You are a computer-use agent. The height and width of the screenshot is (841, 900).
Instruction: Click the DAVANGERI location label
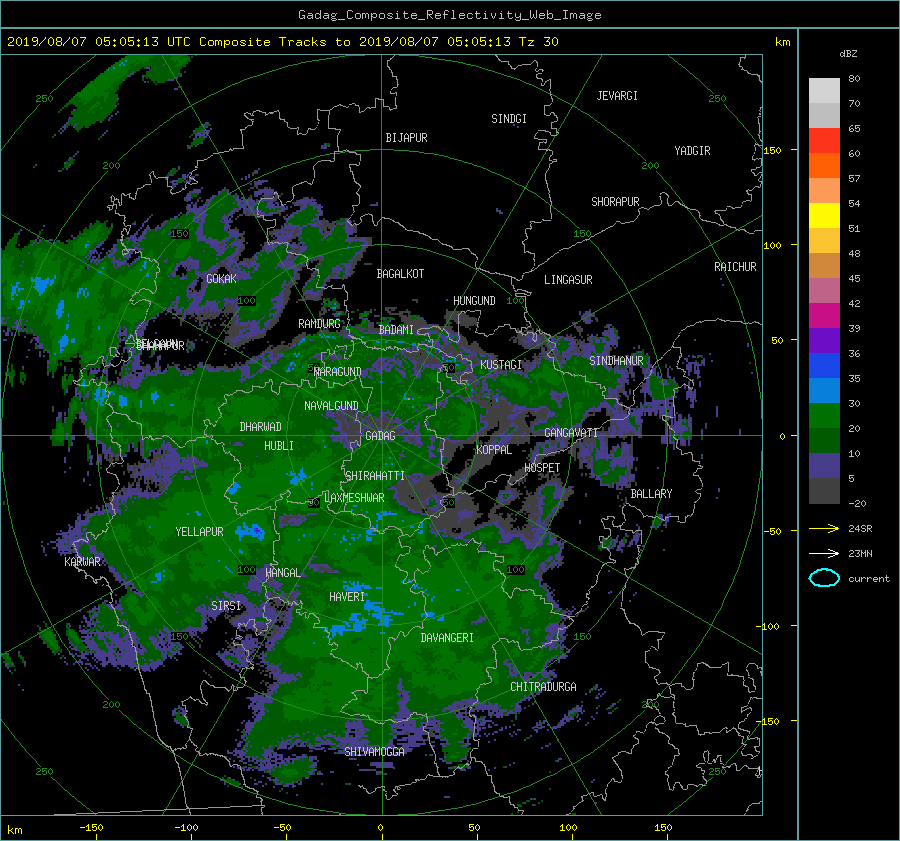coord(447,638)
